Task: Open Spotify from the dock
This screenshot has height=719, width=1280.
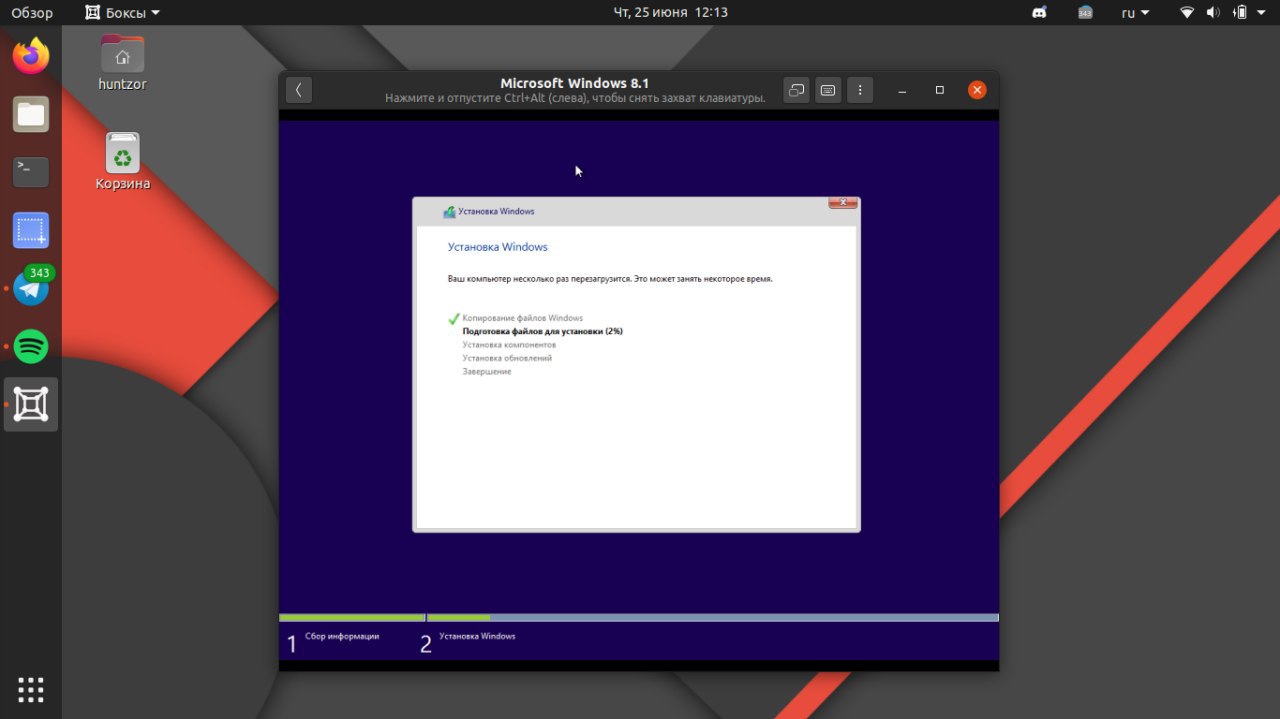Action: coord(31,346)
